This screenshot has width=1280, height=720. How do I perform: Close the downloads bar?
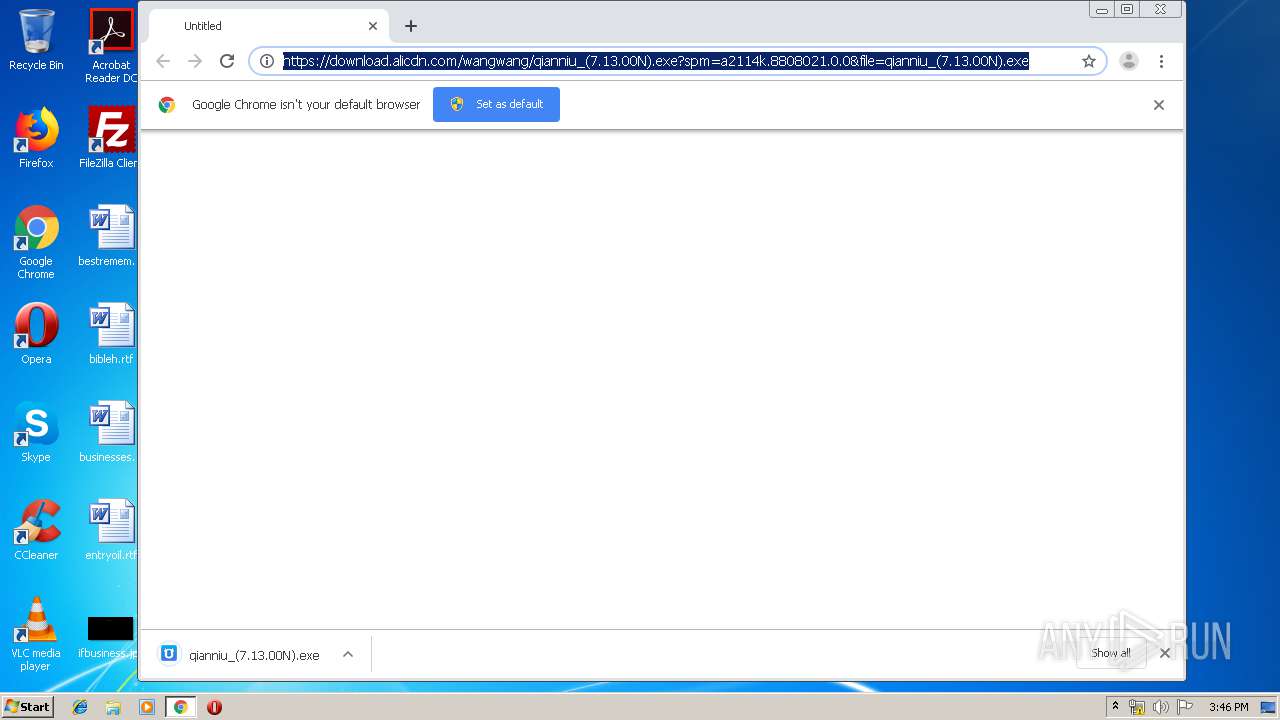pos(1165,653)
